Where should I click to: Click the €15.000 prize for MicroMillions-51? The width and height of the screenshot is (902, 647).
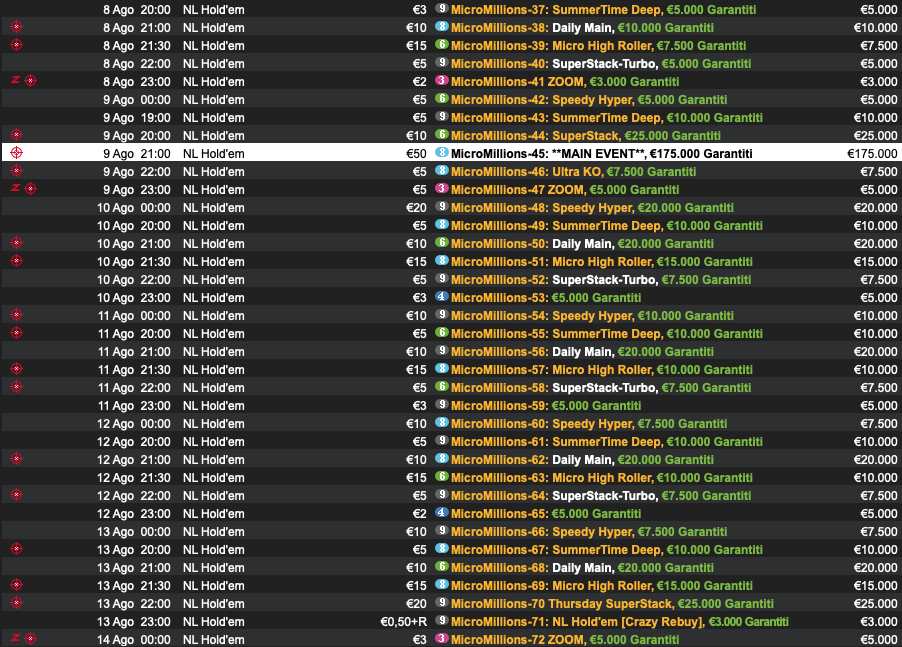click(876, 262)
